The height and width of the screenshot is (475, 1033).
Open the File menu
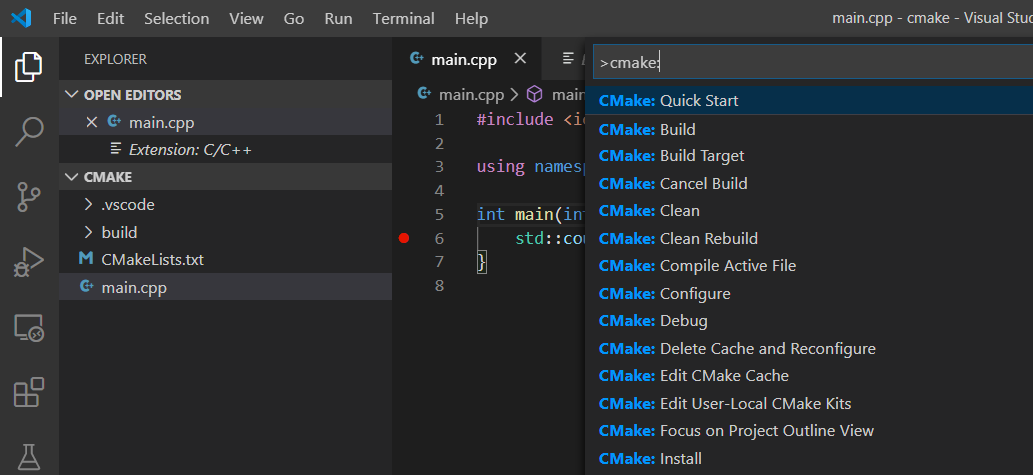[65, 18]
